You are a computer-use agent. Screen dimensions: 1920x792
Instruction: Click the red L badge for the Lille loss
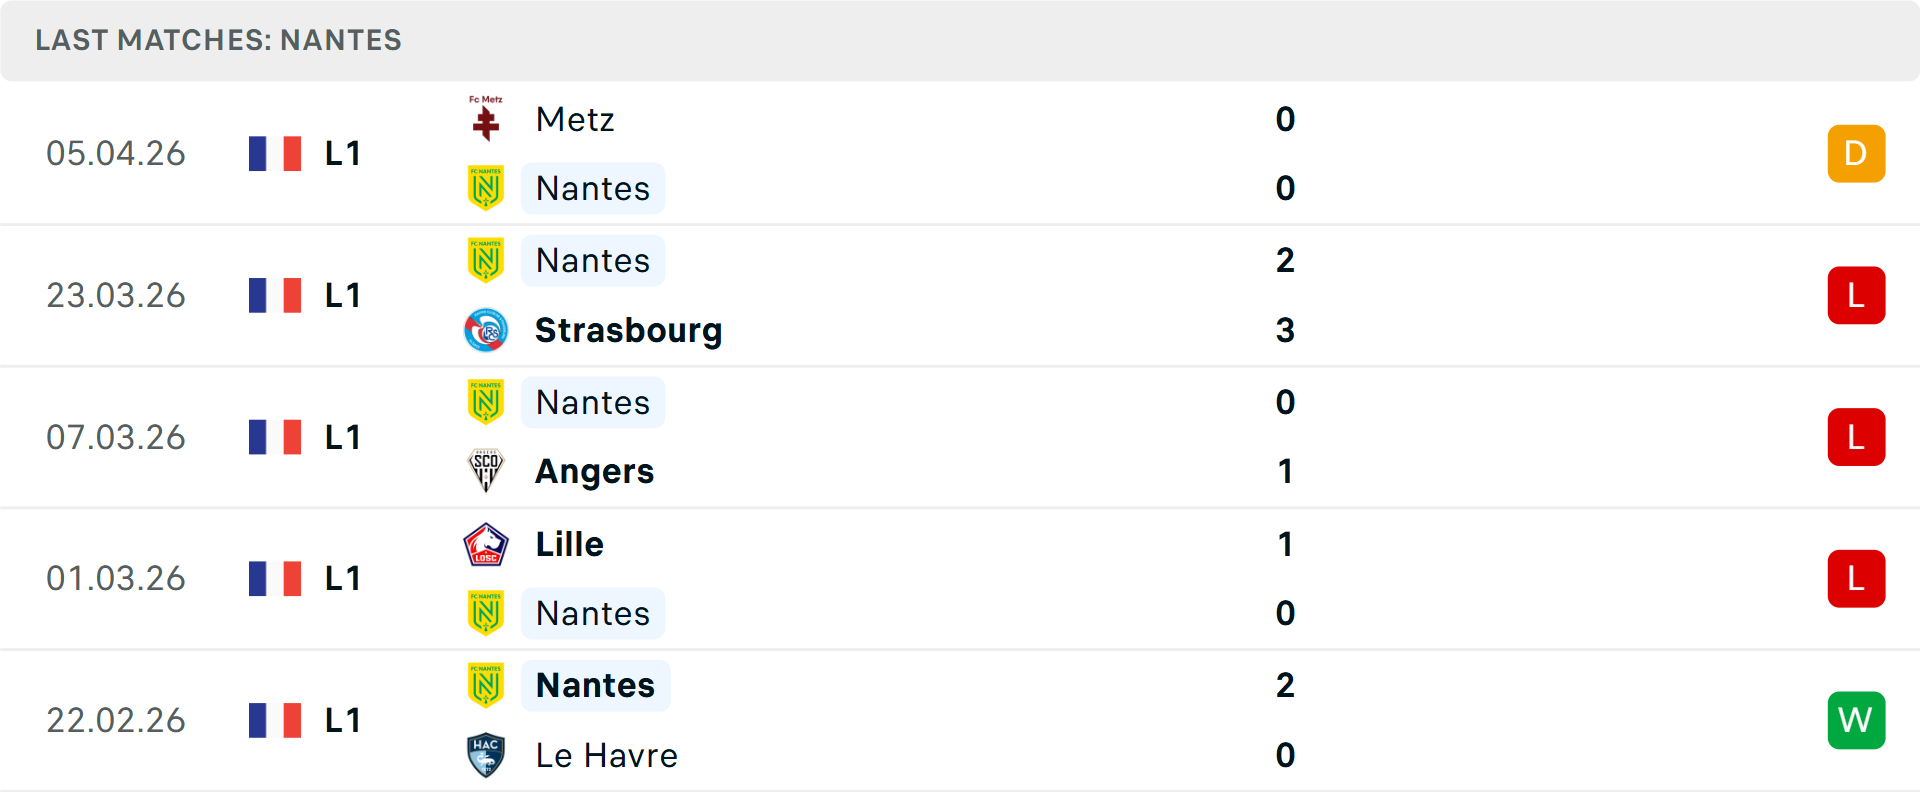(x=1856, y=578)
